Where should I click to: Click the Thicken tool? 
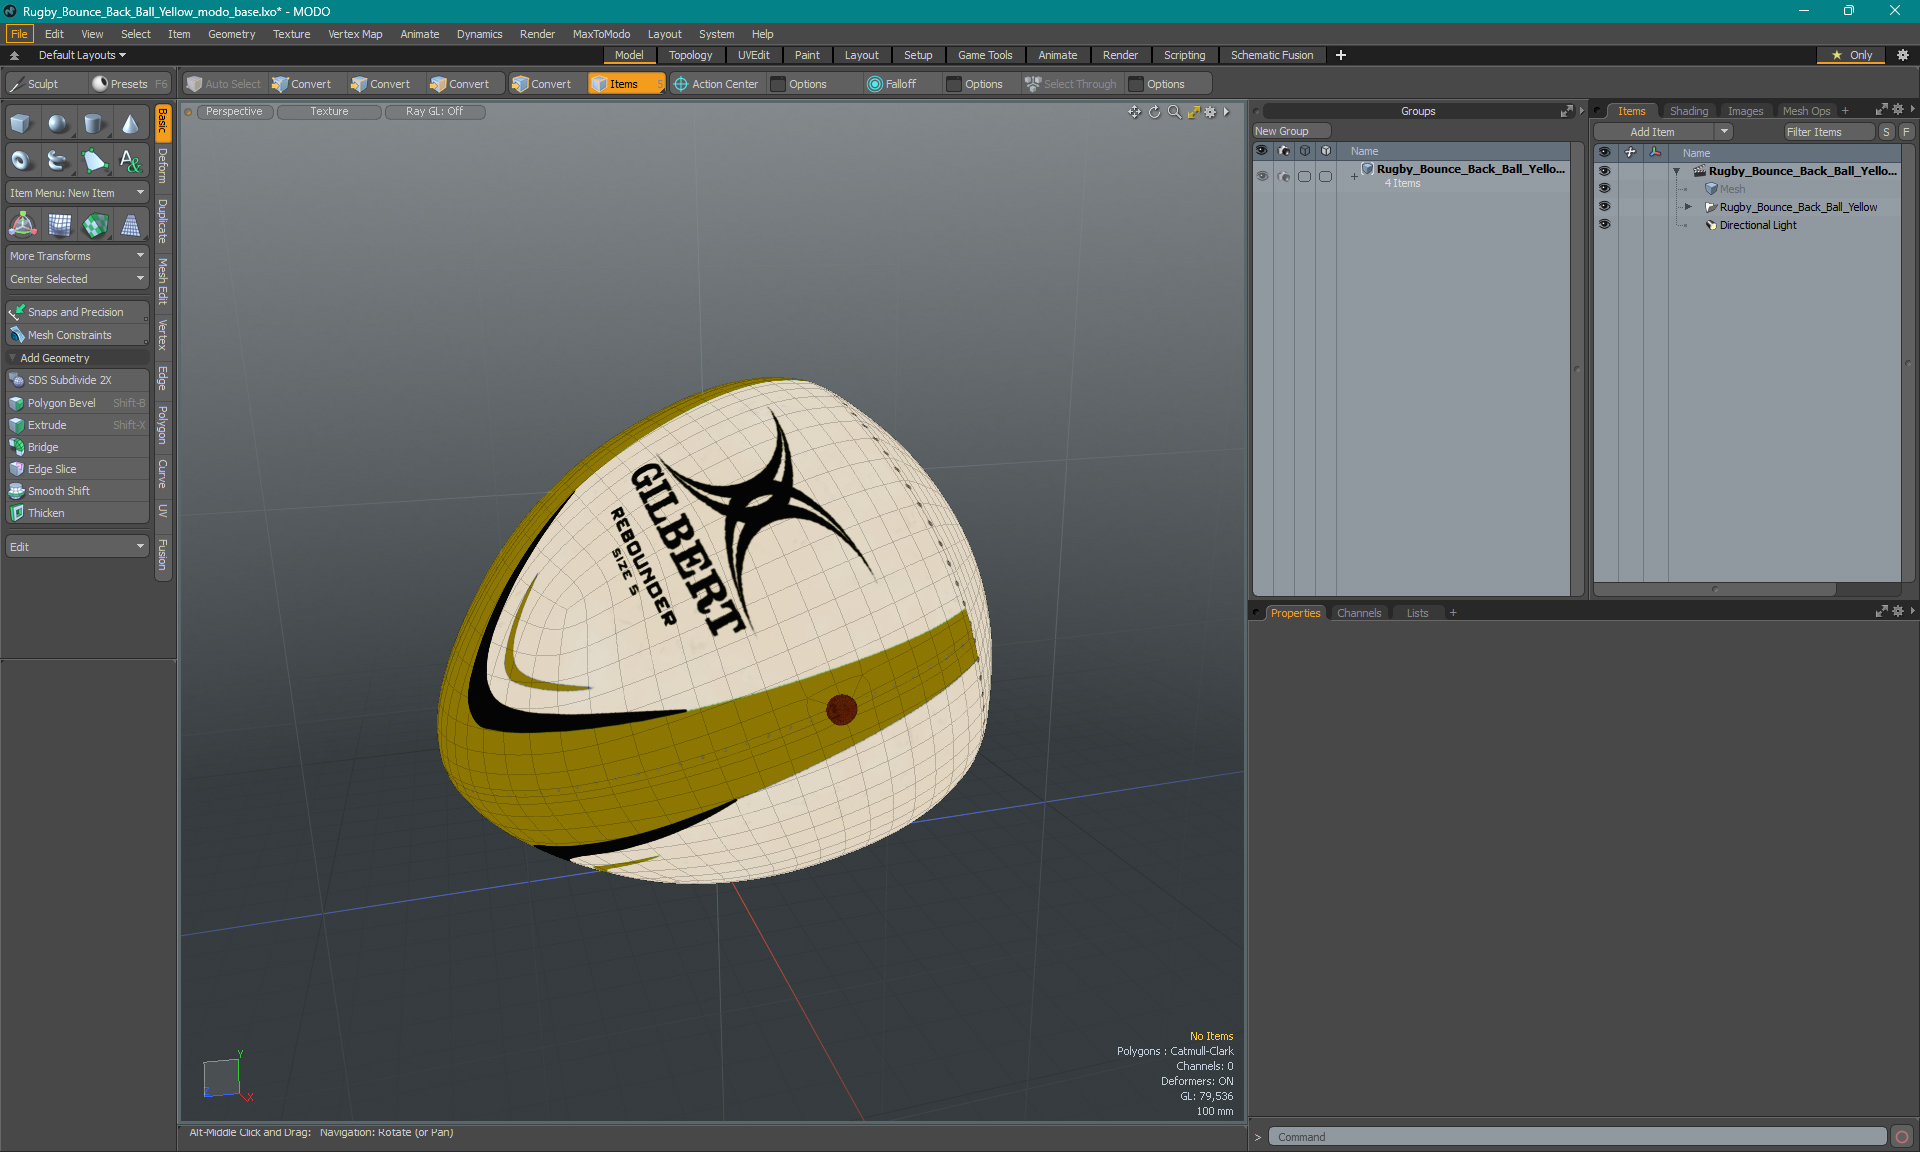(77, 513)
